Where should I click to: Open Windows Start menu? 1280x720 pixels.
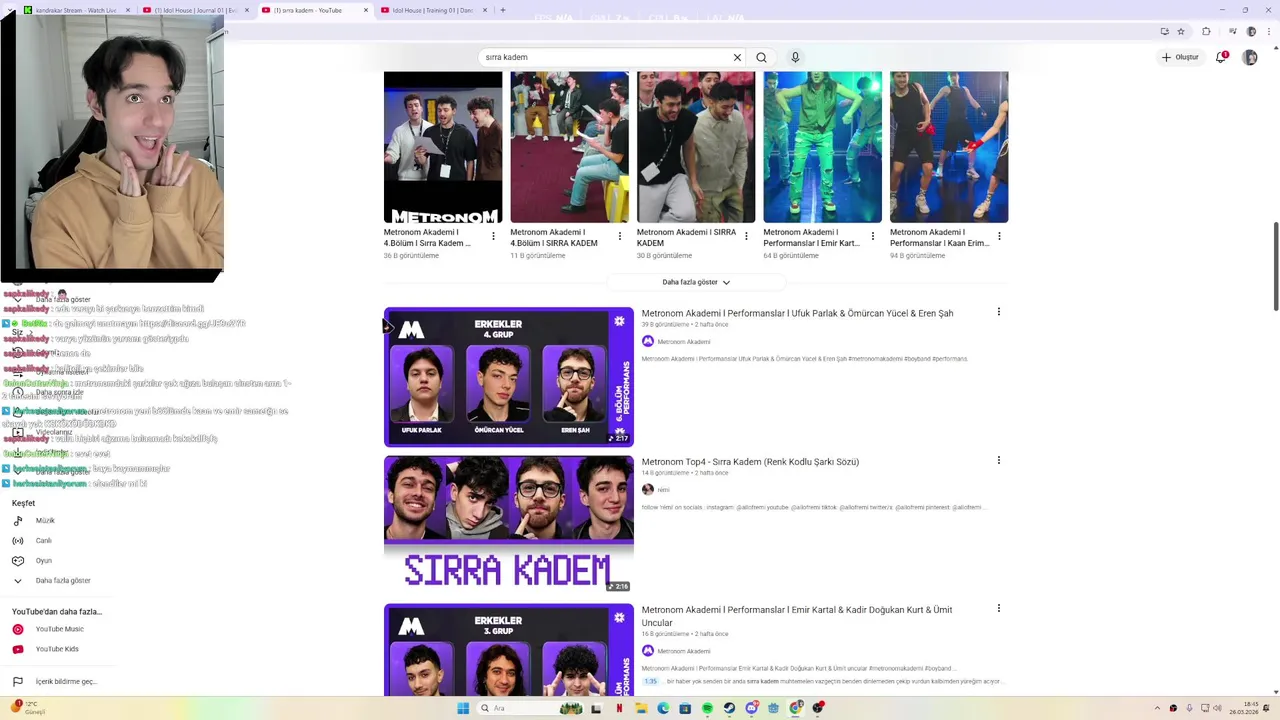[x=463, y=708]
